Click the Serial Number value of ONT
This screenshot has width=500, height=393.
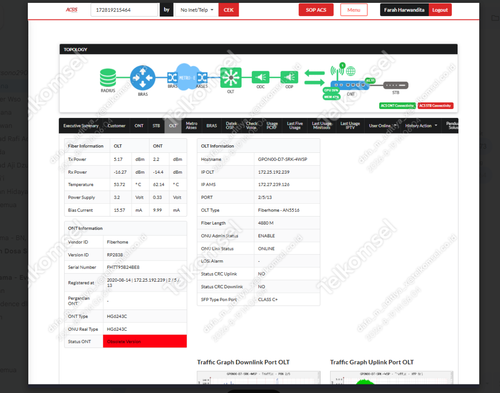[123, 267]
